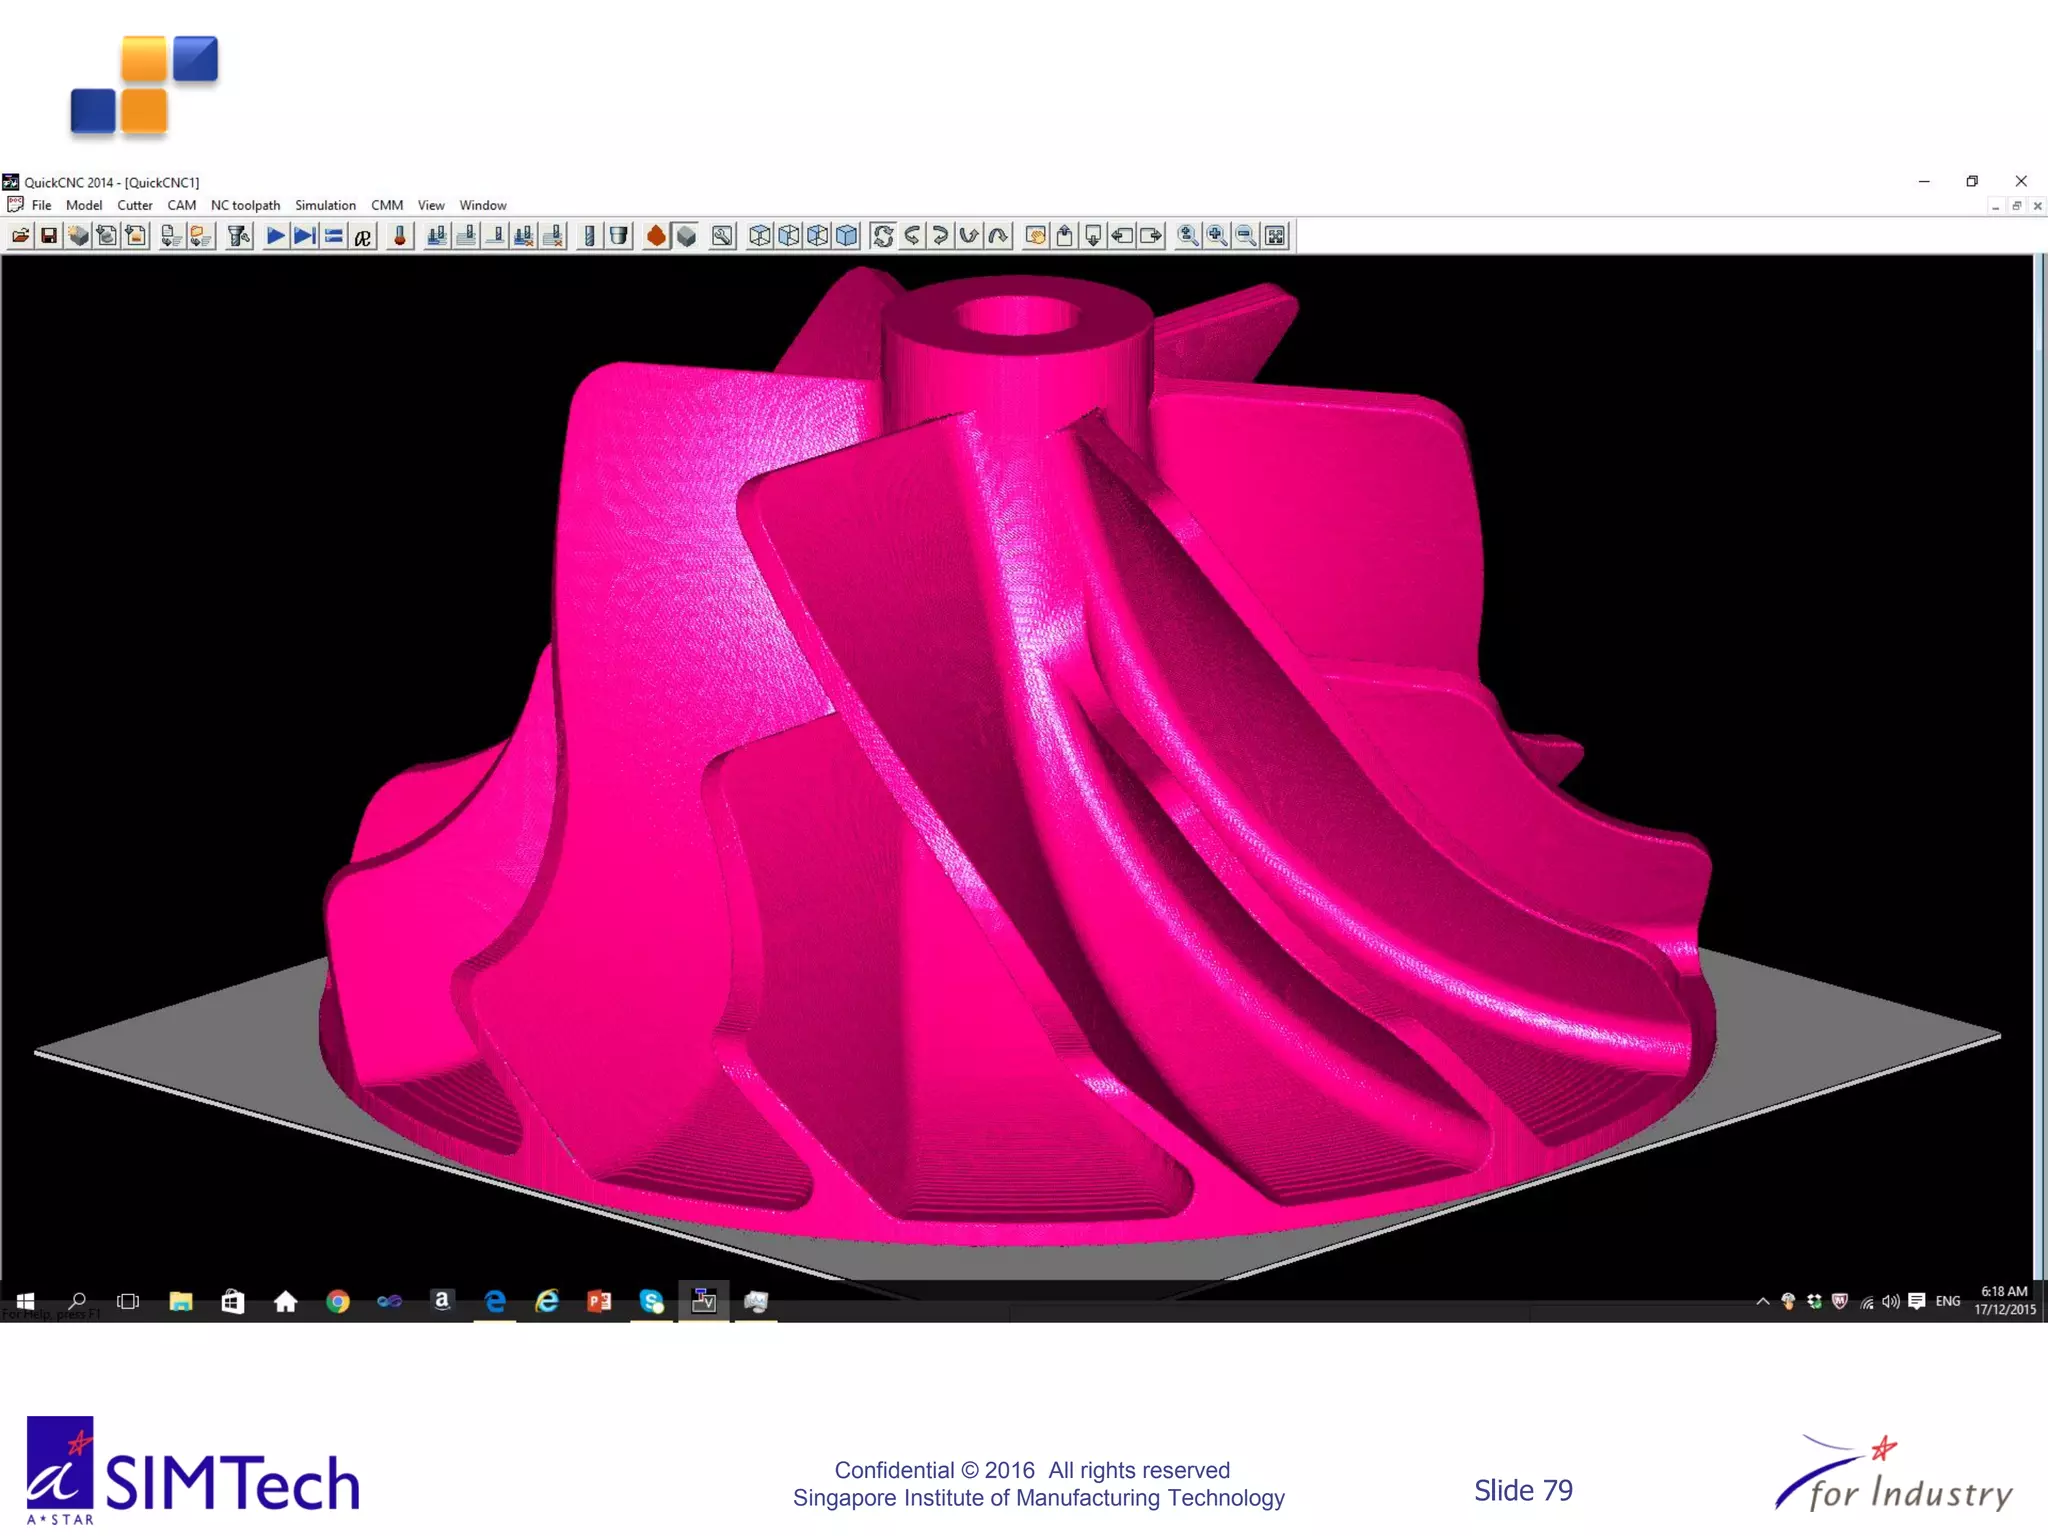
Task: Click the zoom in magnifier icon
Action: point(1217,236)
